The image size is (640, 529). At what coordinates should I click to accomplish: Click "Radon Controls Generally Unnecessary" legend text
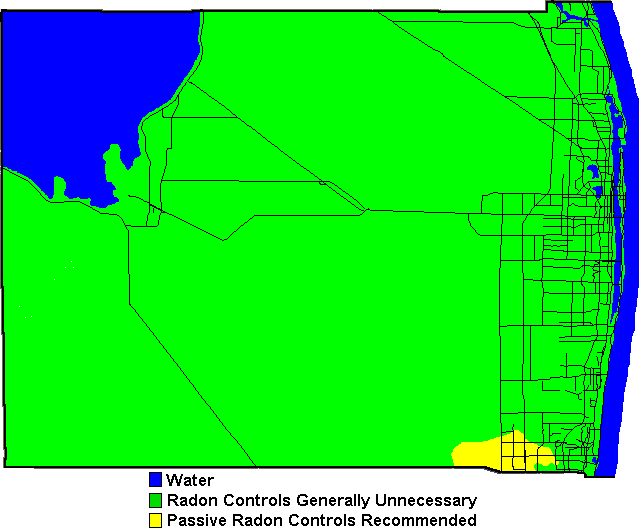[322, 500]
